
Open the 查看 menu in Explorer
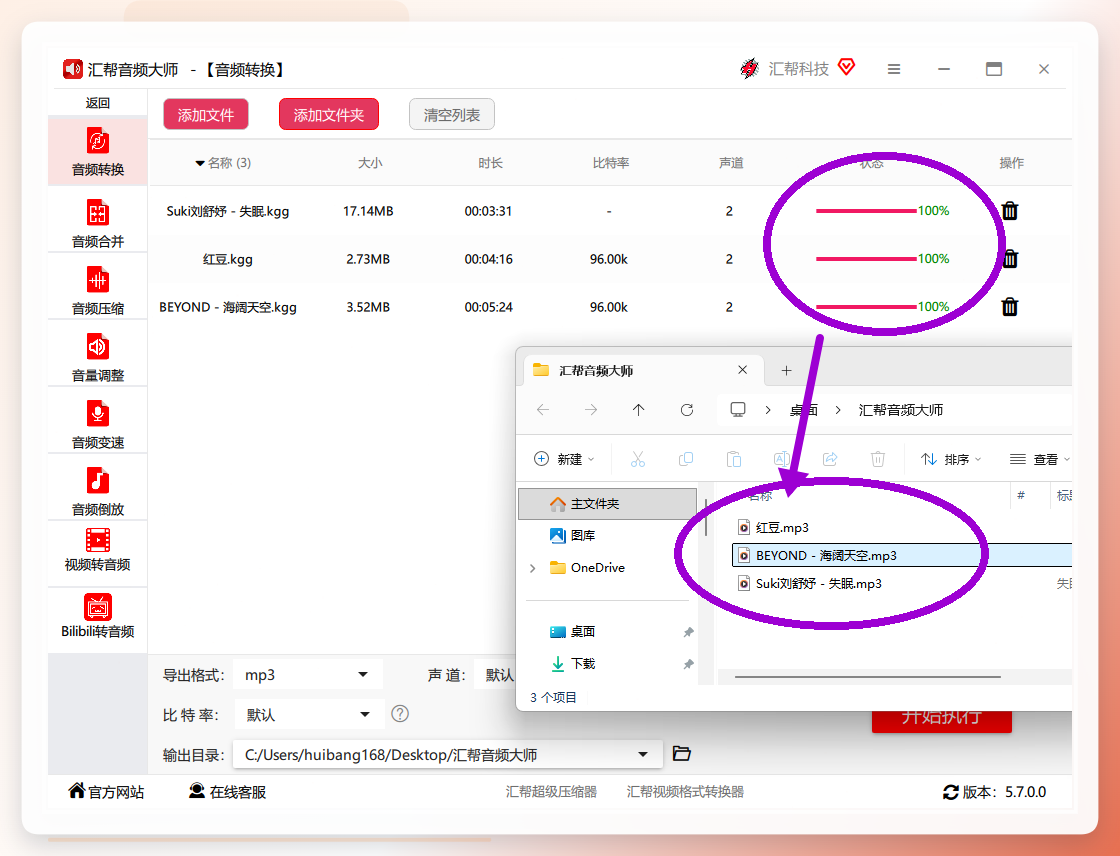1039,459
